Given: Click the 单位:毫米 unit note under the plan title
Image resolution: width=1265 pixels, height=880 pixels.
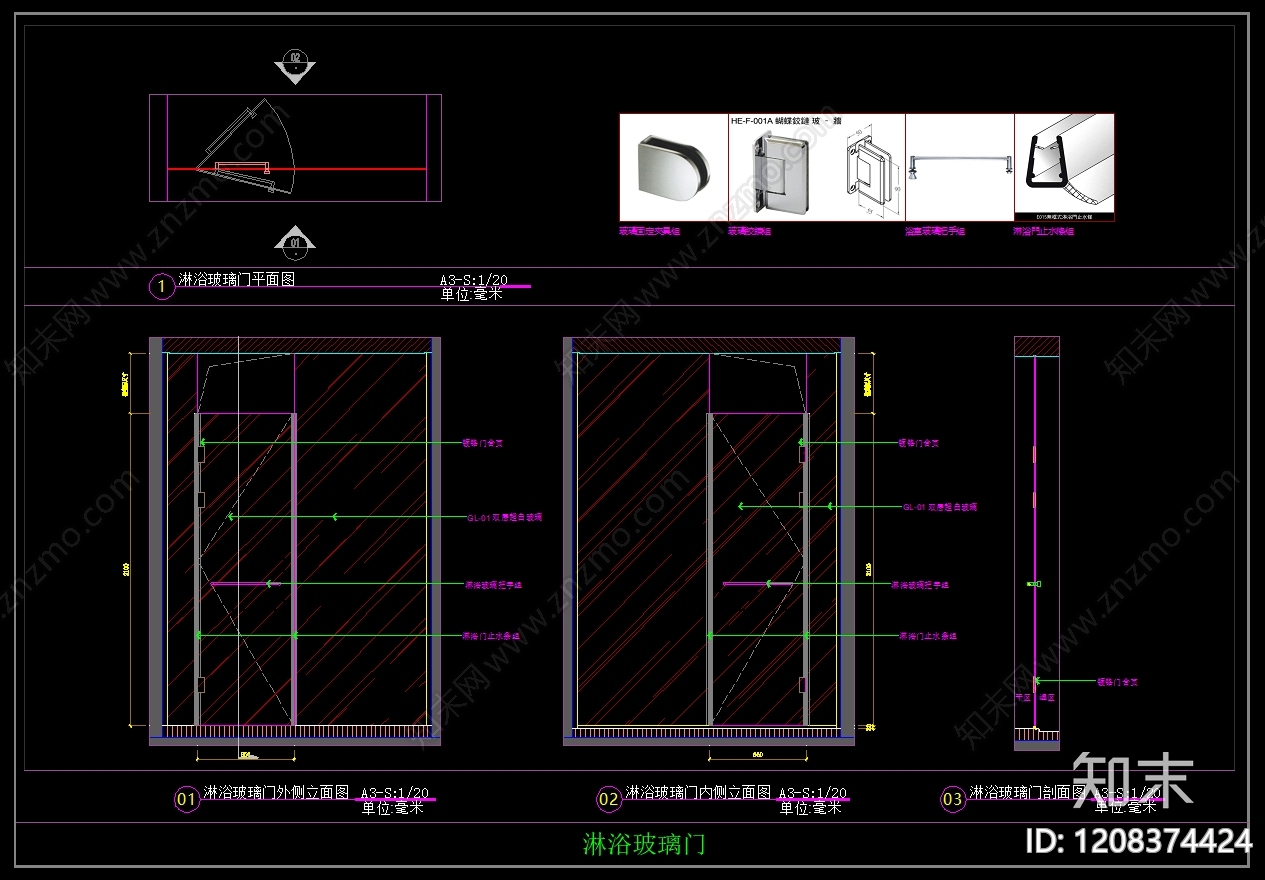Looking at the screenshot, I should 472,294.
